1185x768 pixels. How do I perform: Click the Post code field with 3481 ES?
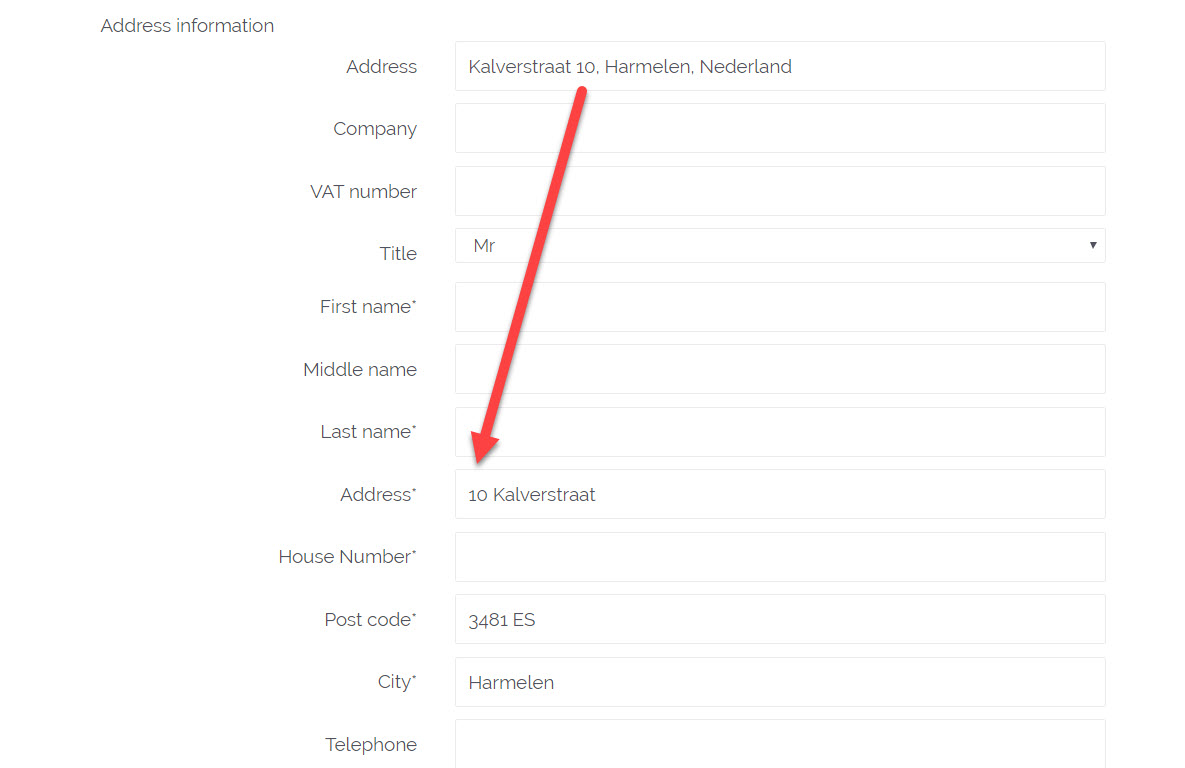[780, 619]
